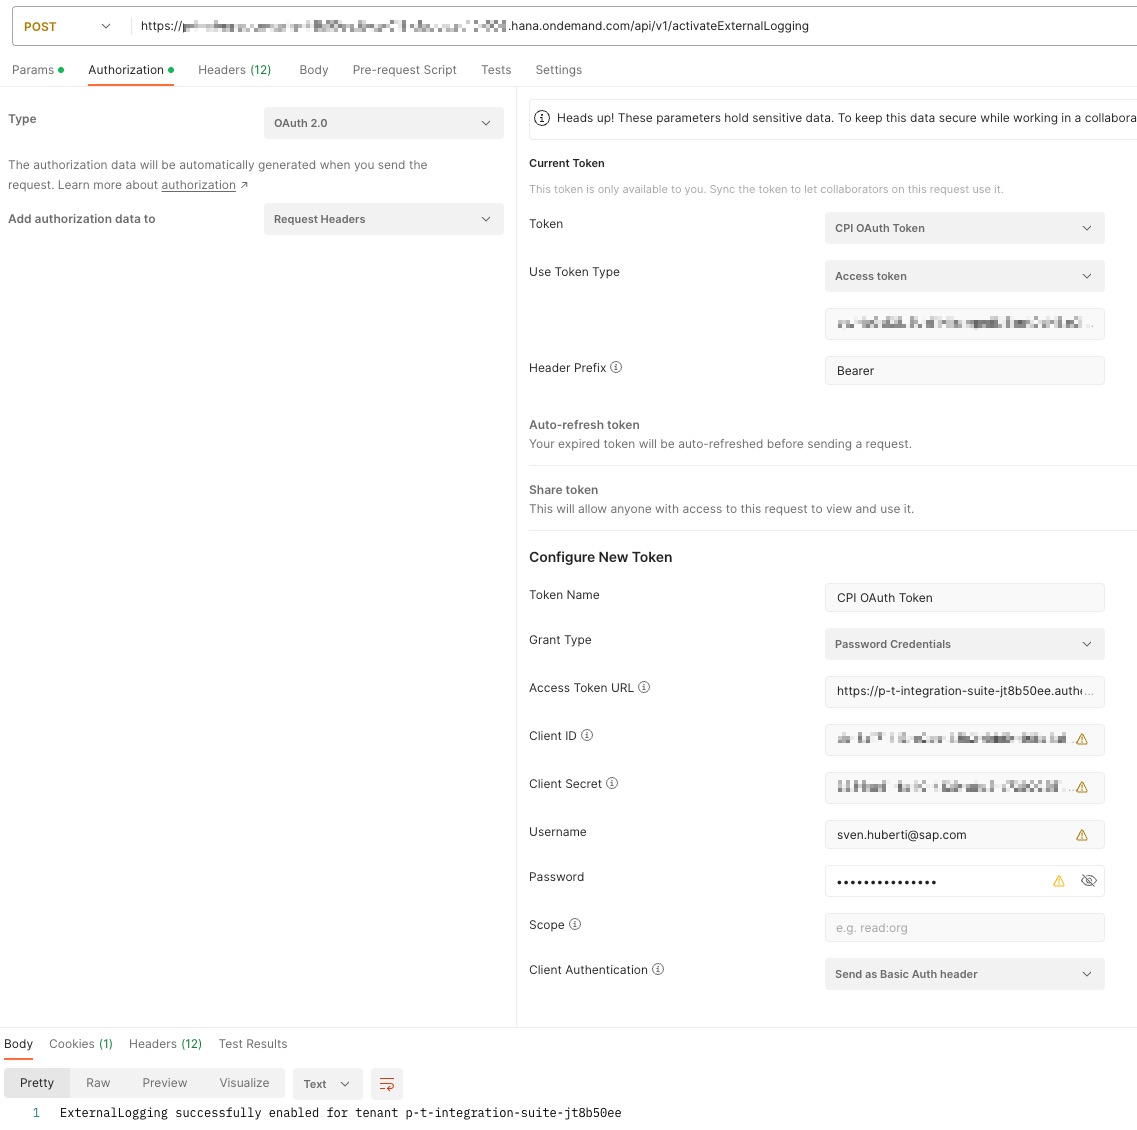The height and width of the screenshot is (1130, 1137).
Task: Click the warning triangle beside Username
Action: [x=1082, y=834]
